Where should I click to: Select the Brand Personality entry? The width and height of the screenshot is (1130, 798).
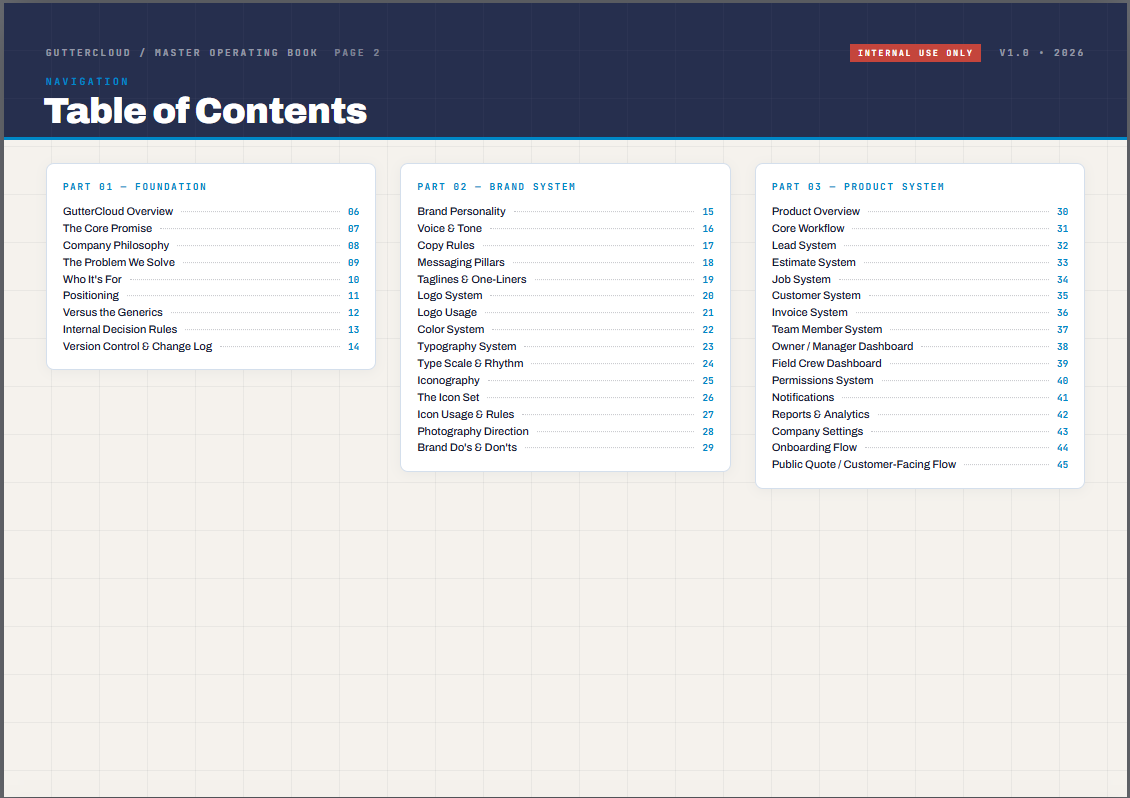pyautogui.click(x=565, y=211)
